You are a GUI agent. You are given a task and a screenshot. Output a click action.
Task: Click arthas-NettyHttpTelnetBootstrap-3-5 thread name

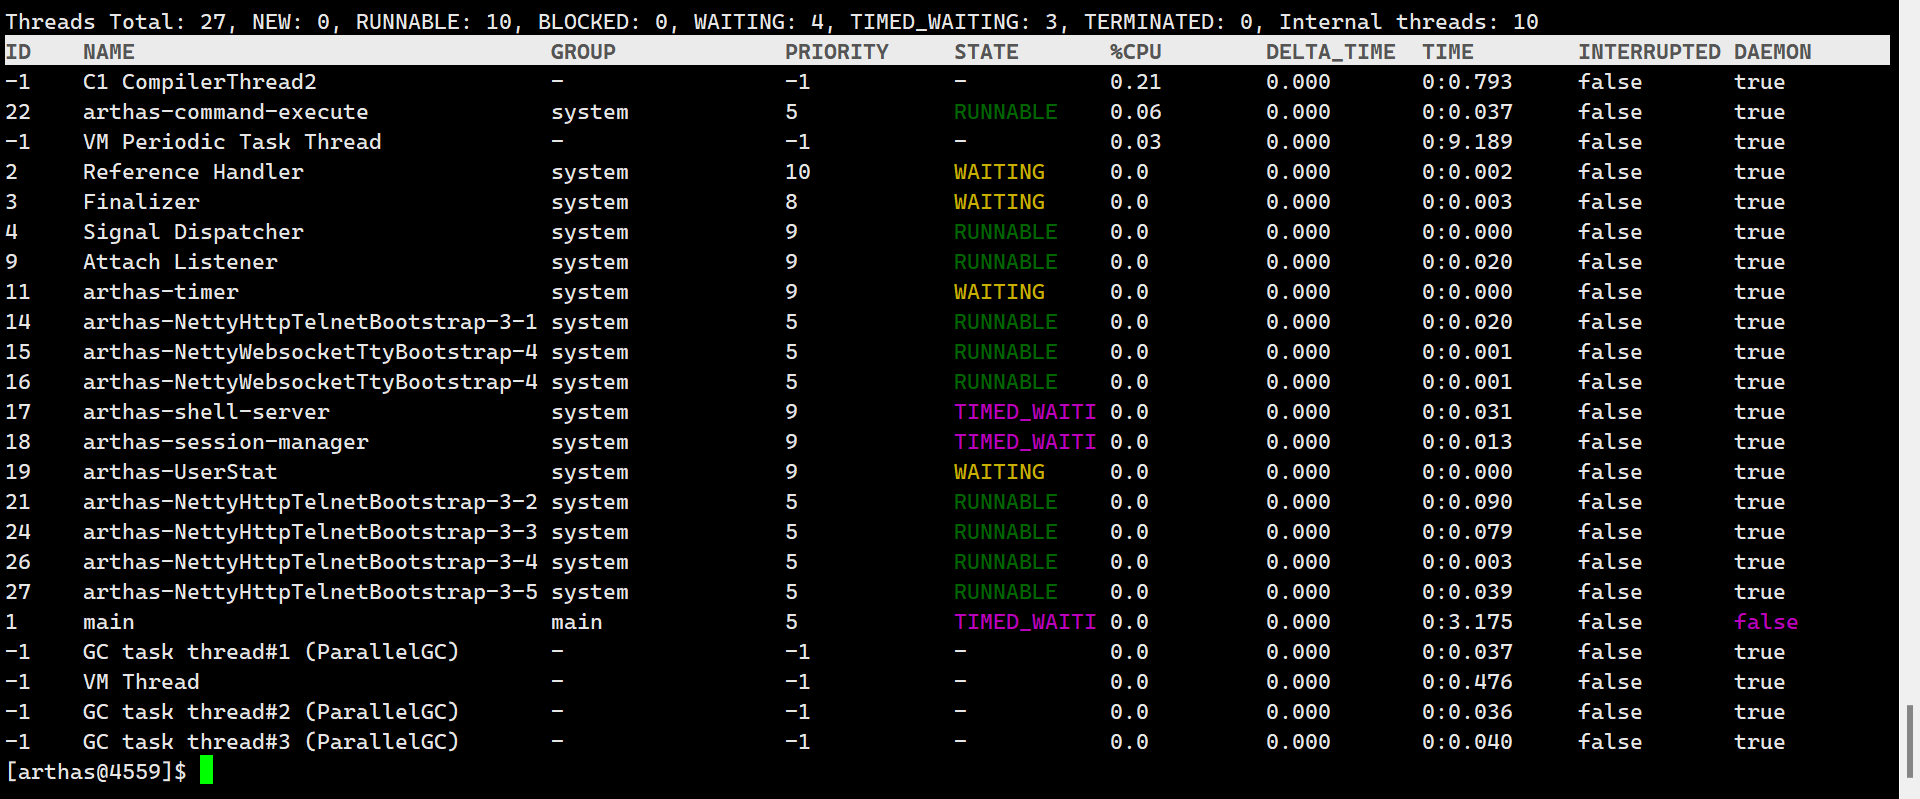click(310, 592)
